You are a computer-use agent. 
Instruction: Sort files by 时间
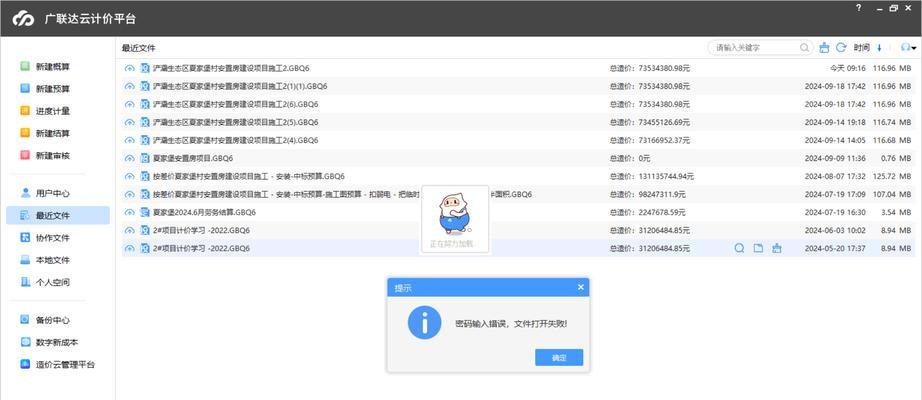tap(861, 48)
